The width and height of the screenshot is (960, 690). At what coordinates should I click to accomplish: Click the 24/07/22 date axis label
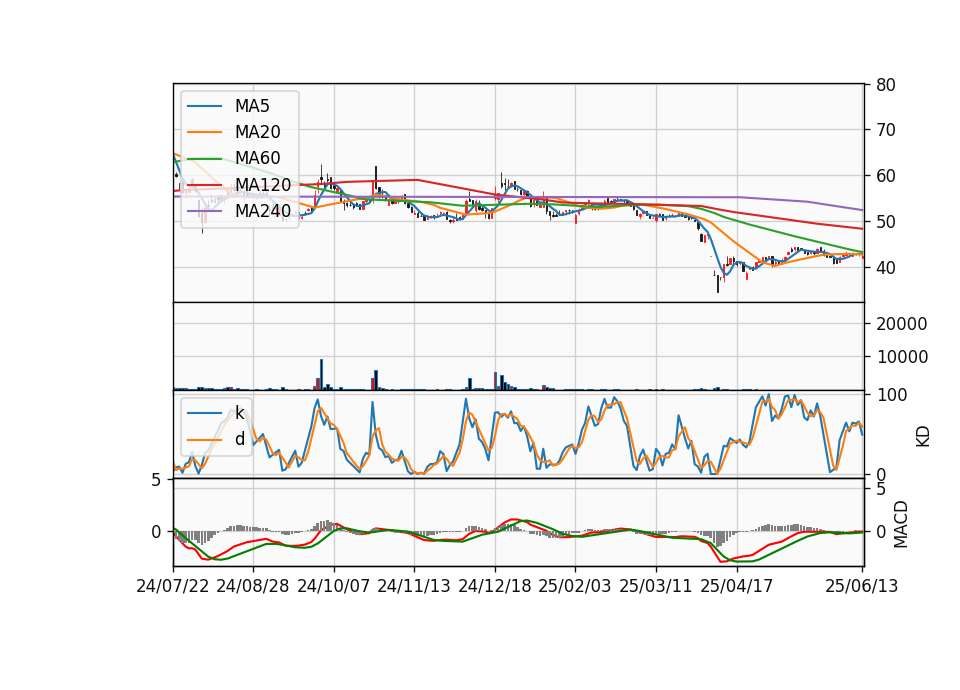(173, 586)
